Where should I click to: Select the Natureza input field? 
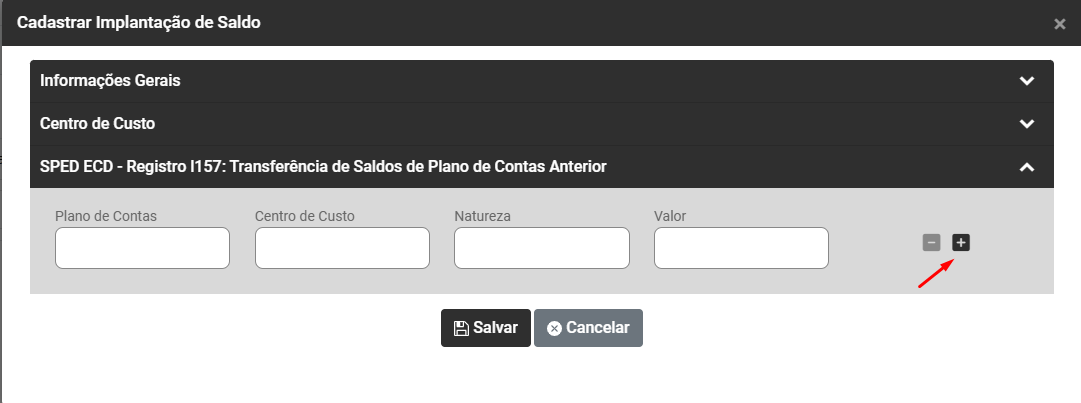tap(541, 248)
